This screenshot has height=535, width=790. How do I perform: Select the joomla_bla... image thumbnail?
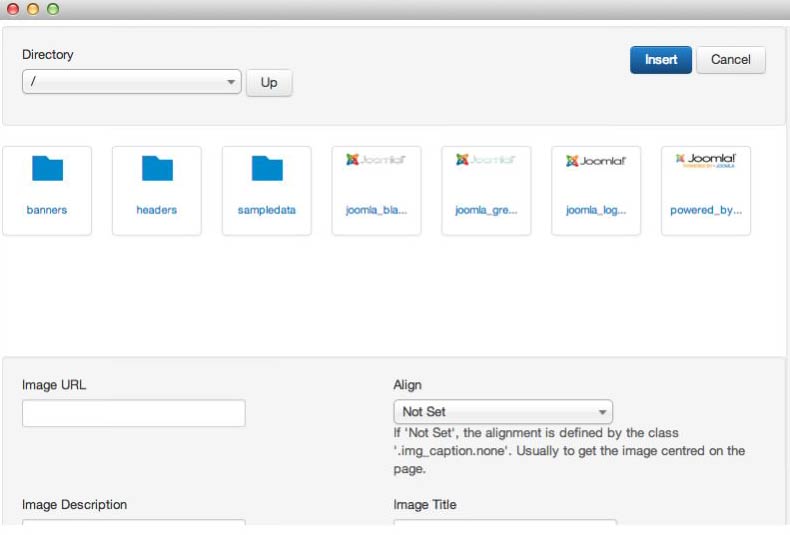click(x=376, y=161)
